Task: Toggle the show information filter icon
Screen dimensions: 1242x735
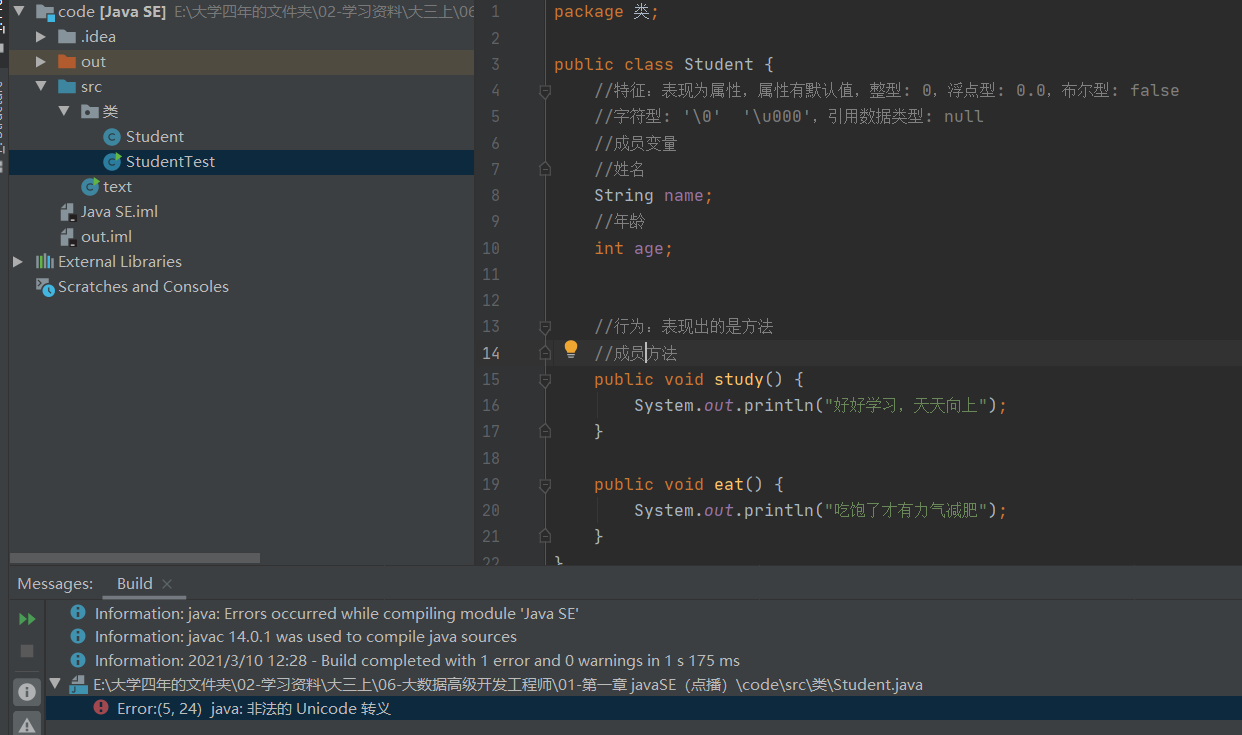Action: click(27, 691)
